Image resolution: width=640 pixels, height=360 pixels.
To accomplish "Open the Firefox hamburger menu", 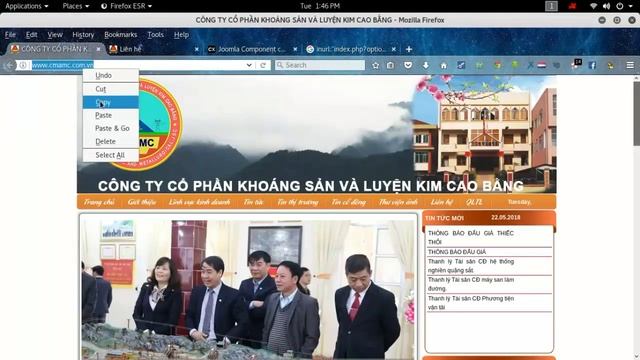I will [x=630, y=65].
